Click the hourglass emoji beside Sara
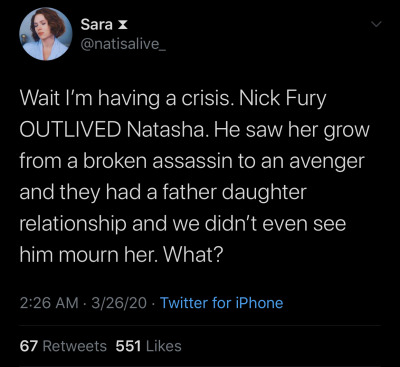 pos(124,25)
